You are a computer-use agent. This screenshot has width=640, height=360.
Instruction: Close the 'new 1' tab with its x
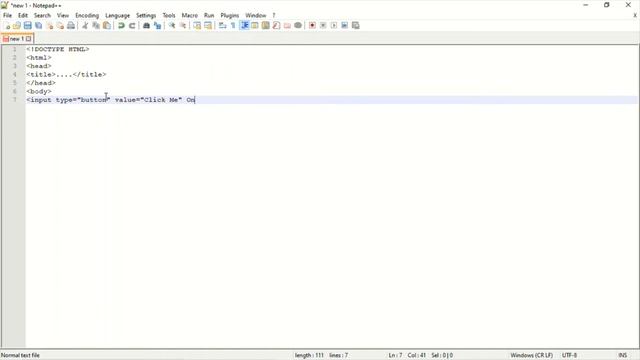click(x=29, y=39)
